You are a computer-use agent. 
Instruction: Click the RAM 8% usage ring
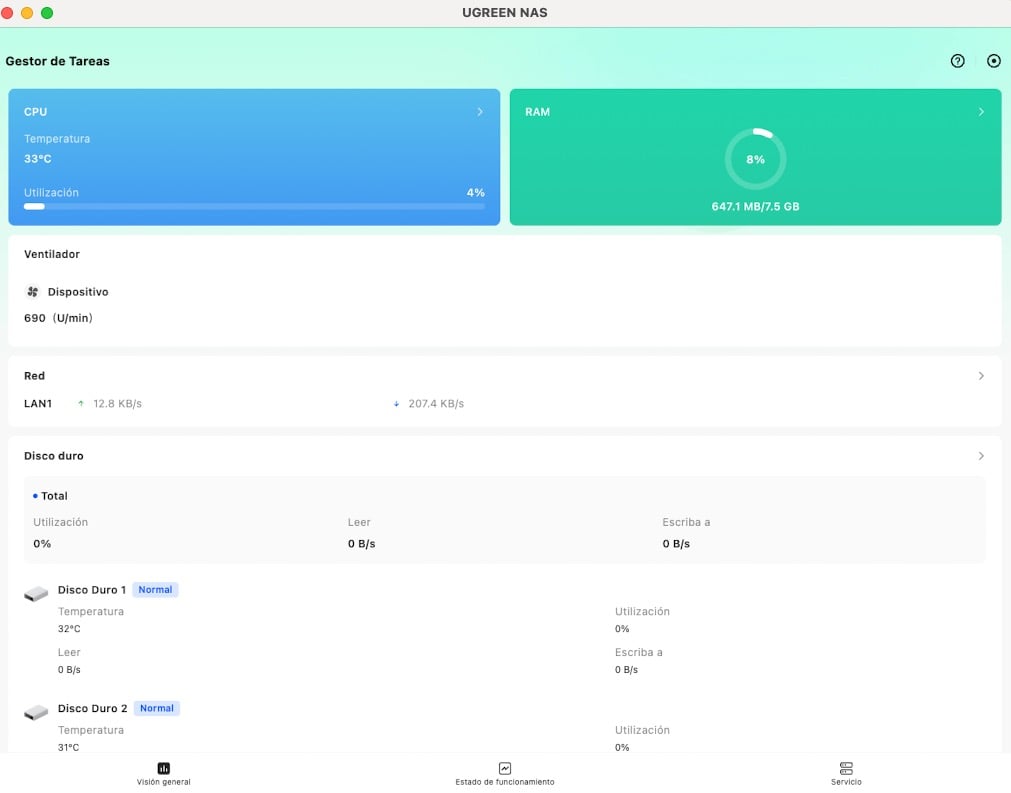(x=755, y=159)
